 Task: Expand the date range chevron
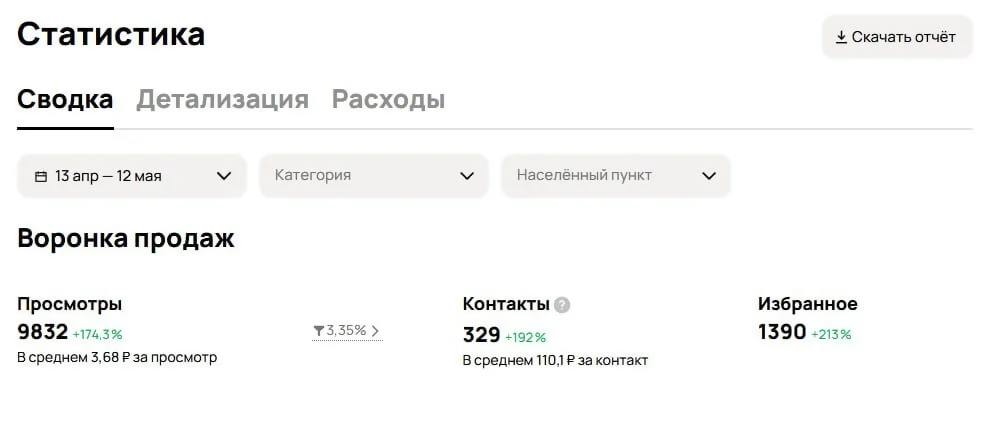(x=224, y=176)
